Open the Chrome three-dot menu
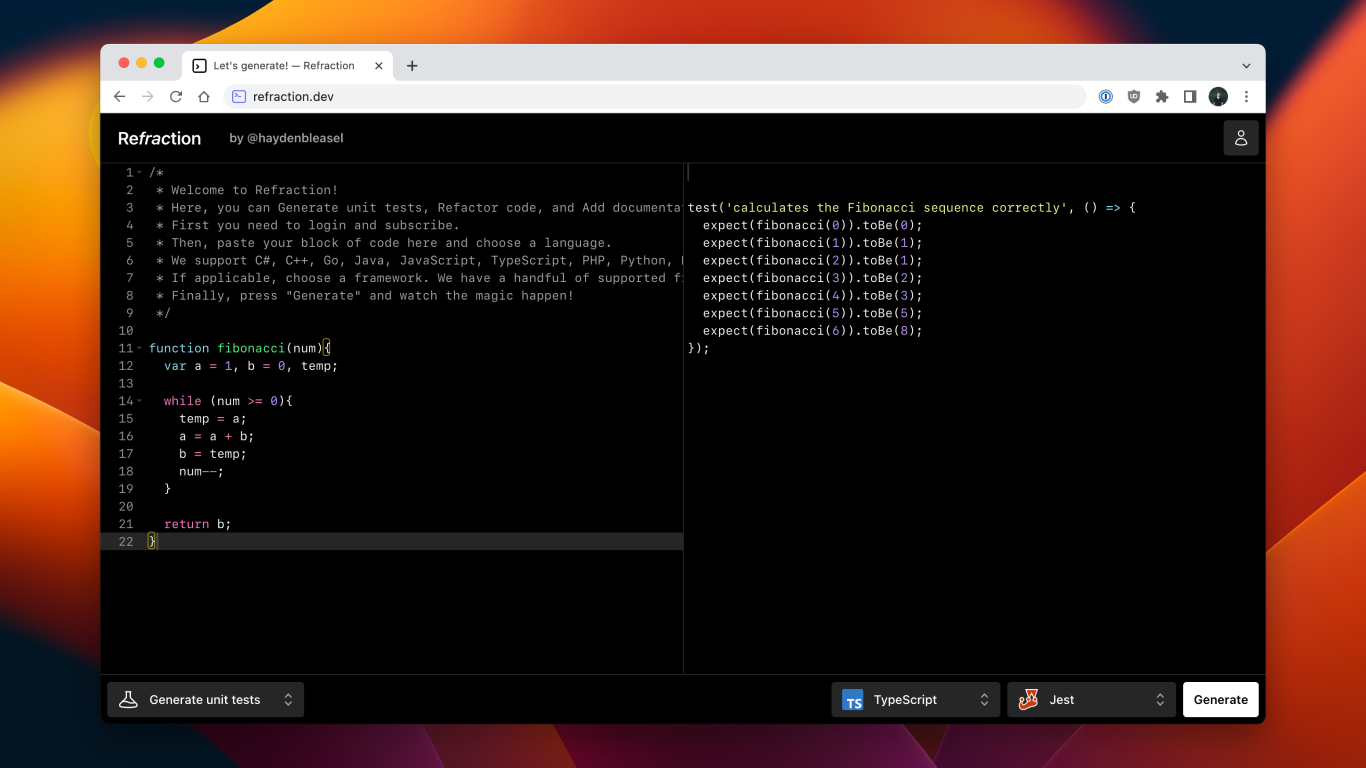The image size is (1366, 768). pos(1246,97)
